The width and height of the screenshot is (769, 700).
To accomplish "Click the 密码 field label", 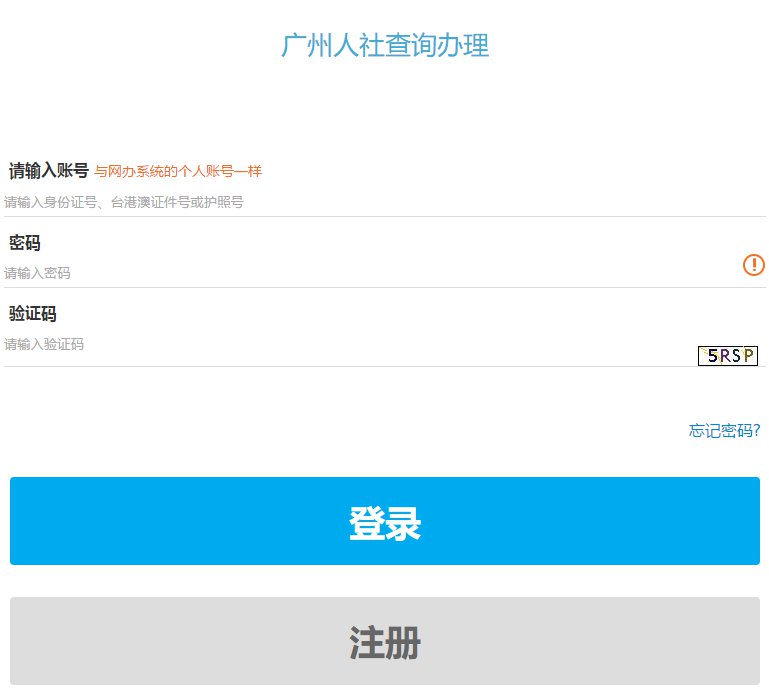I will click(25, 243).
